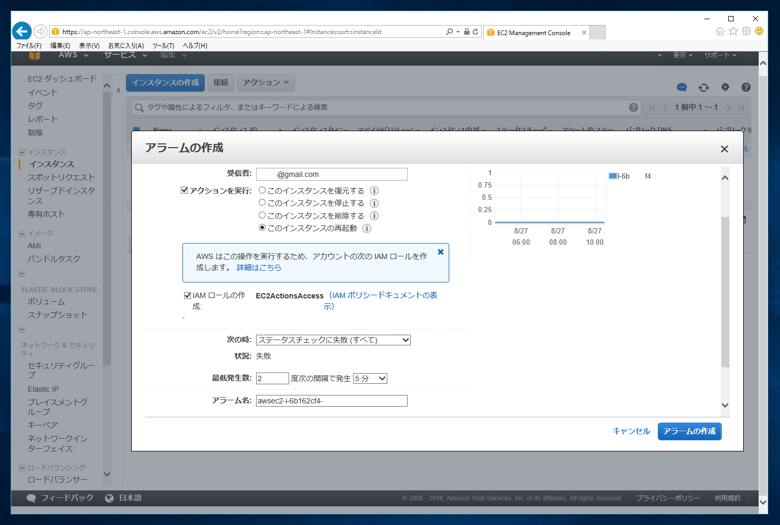
Task: Select このインスタンスを削除する radio button
Action: point(262,215)
